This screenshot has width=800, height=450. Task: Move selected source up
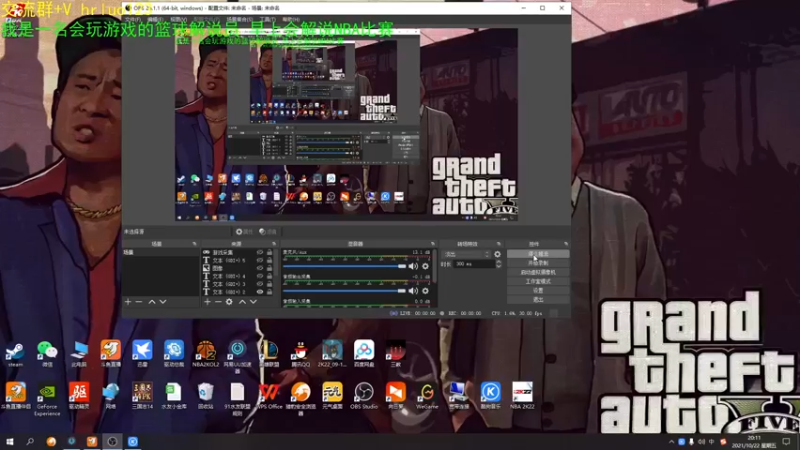[242, 302]
